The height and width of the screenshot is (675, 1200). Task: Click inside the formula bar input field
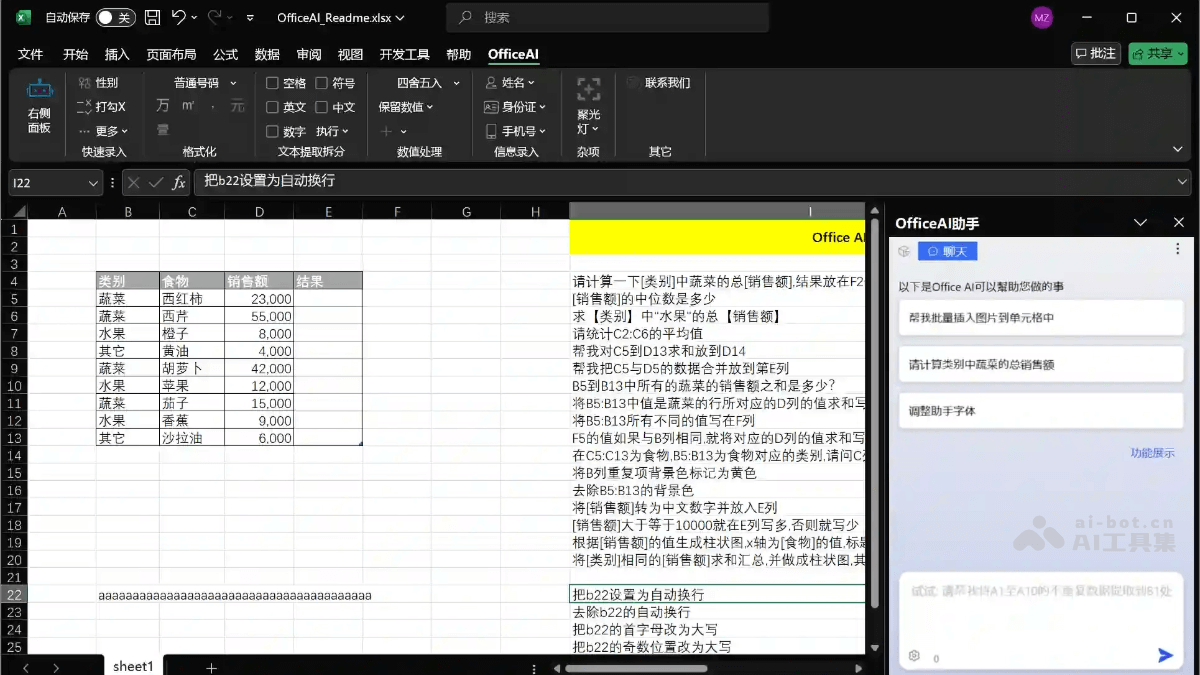click(x=400, y=183)
